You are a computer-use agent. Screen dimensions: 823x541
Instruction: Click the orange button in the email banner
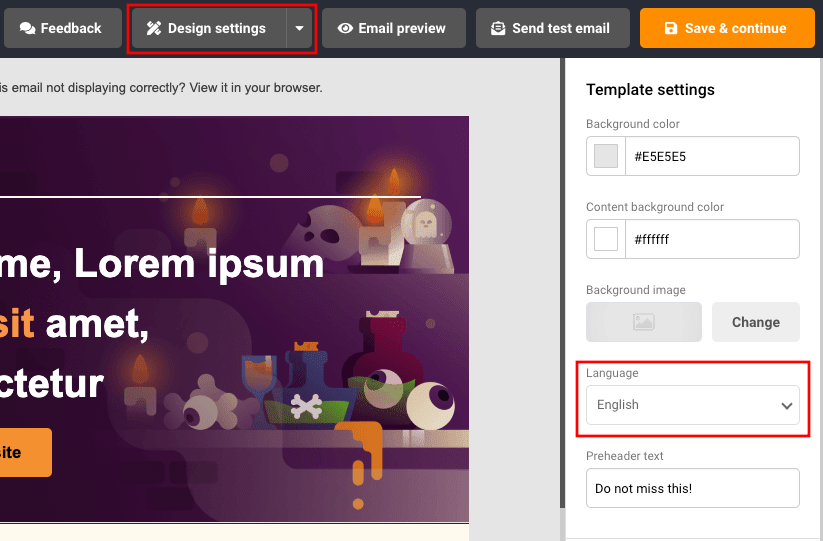[x=24, y=452]
